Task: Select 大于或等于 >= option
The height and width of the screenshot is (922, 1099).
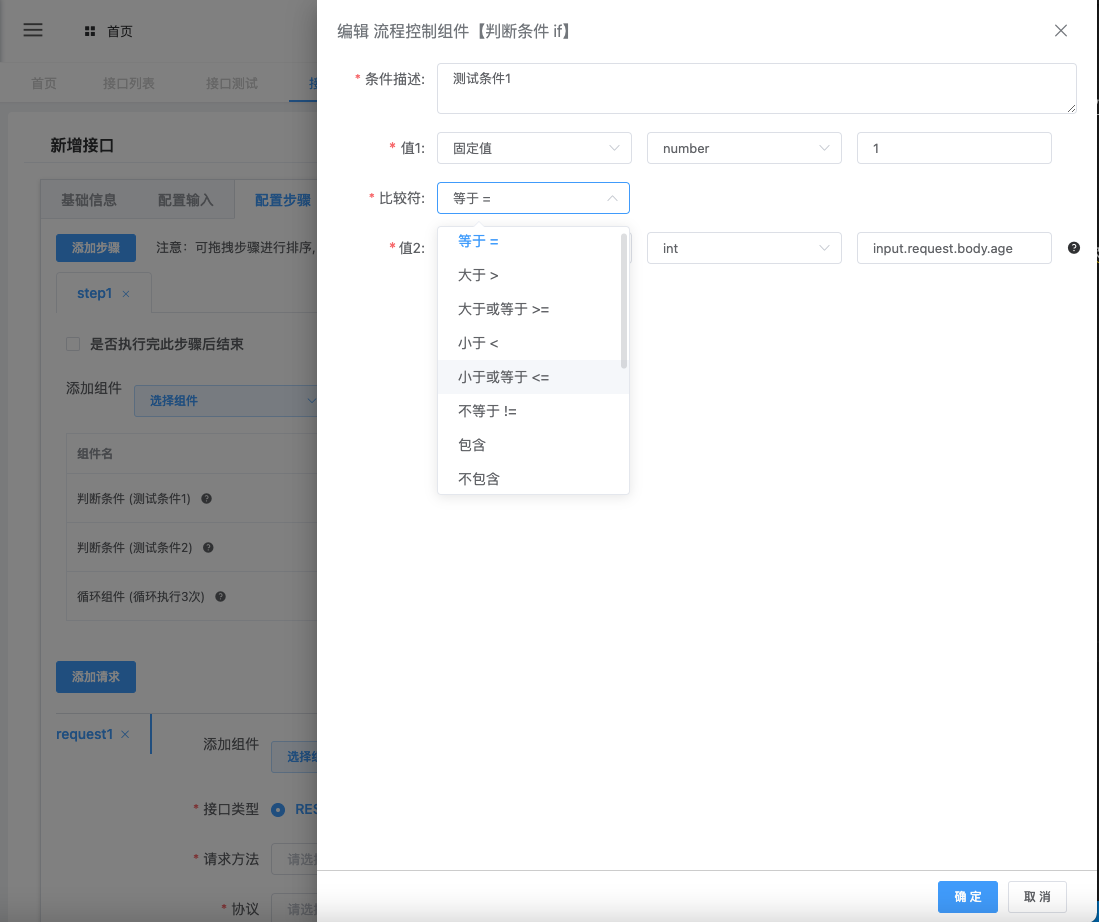Action: [x=529, y=309]
